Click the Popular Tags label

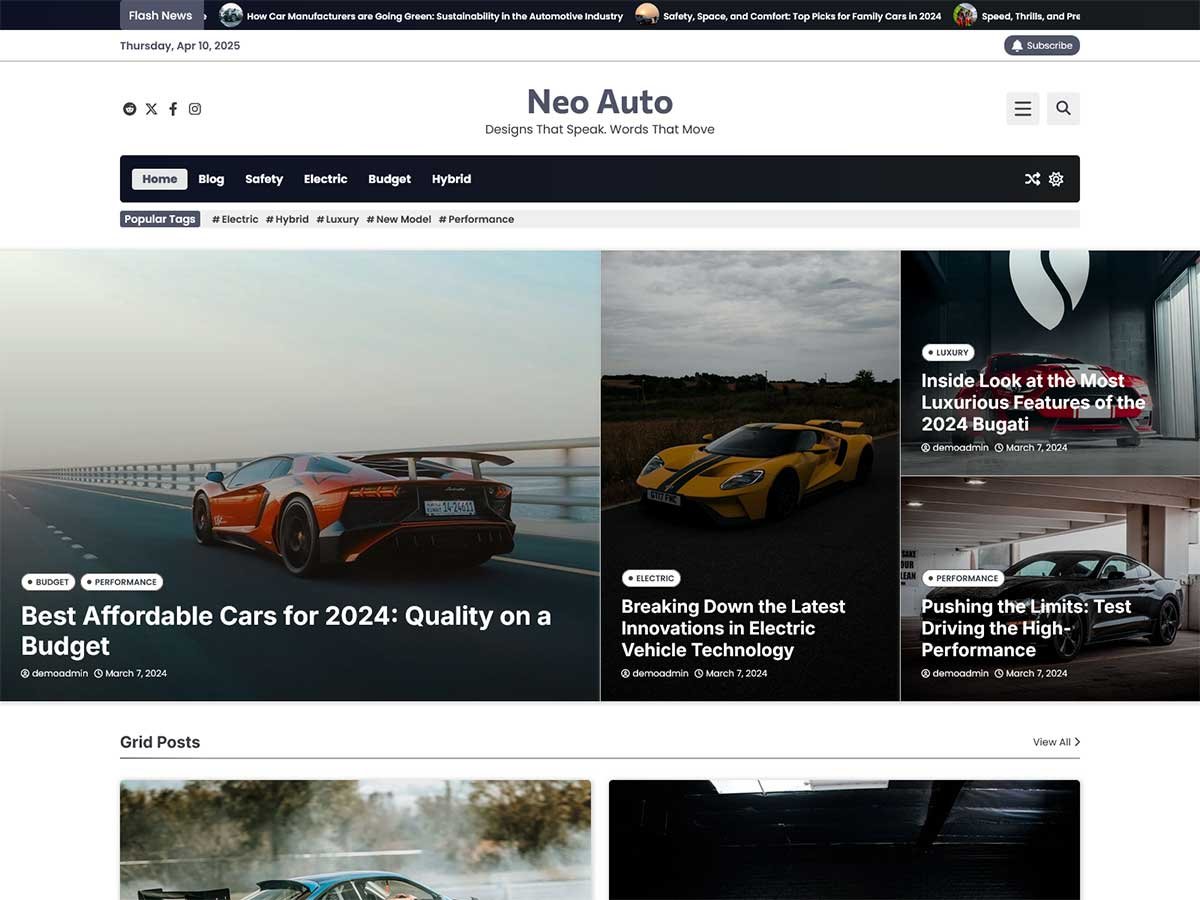click(160, 219)
